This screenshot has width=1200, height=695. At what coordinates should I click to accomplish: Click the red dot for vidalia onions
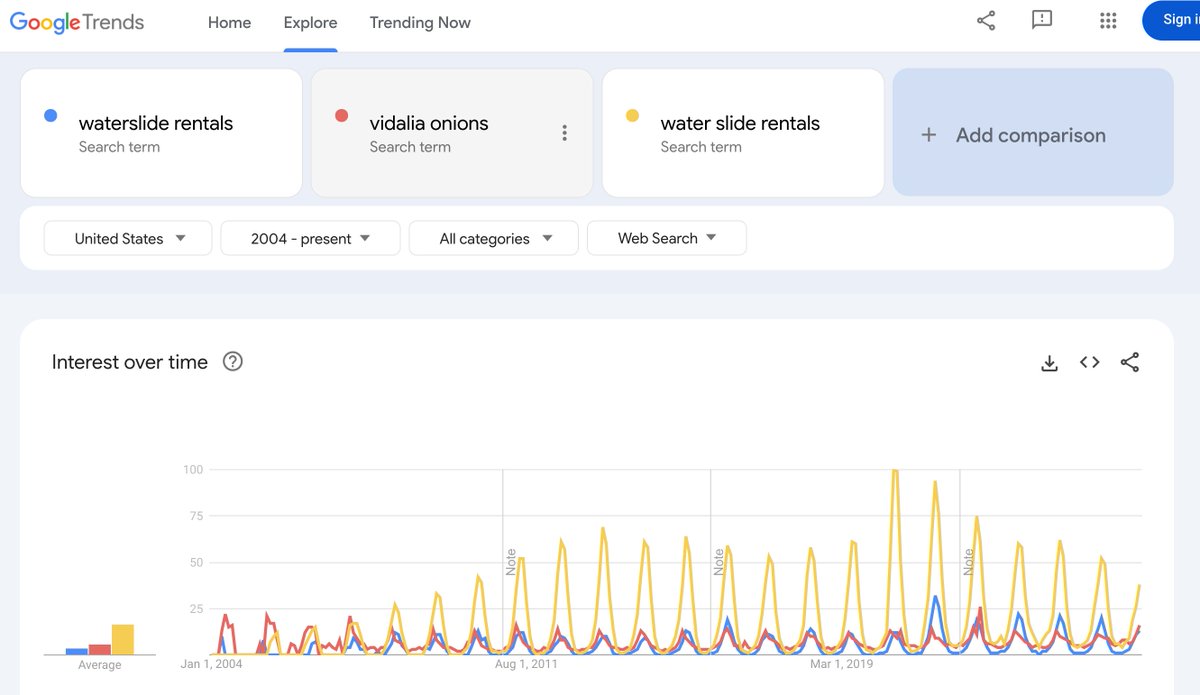click(341, 116)
